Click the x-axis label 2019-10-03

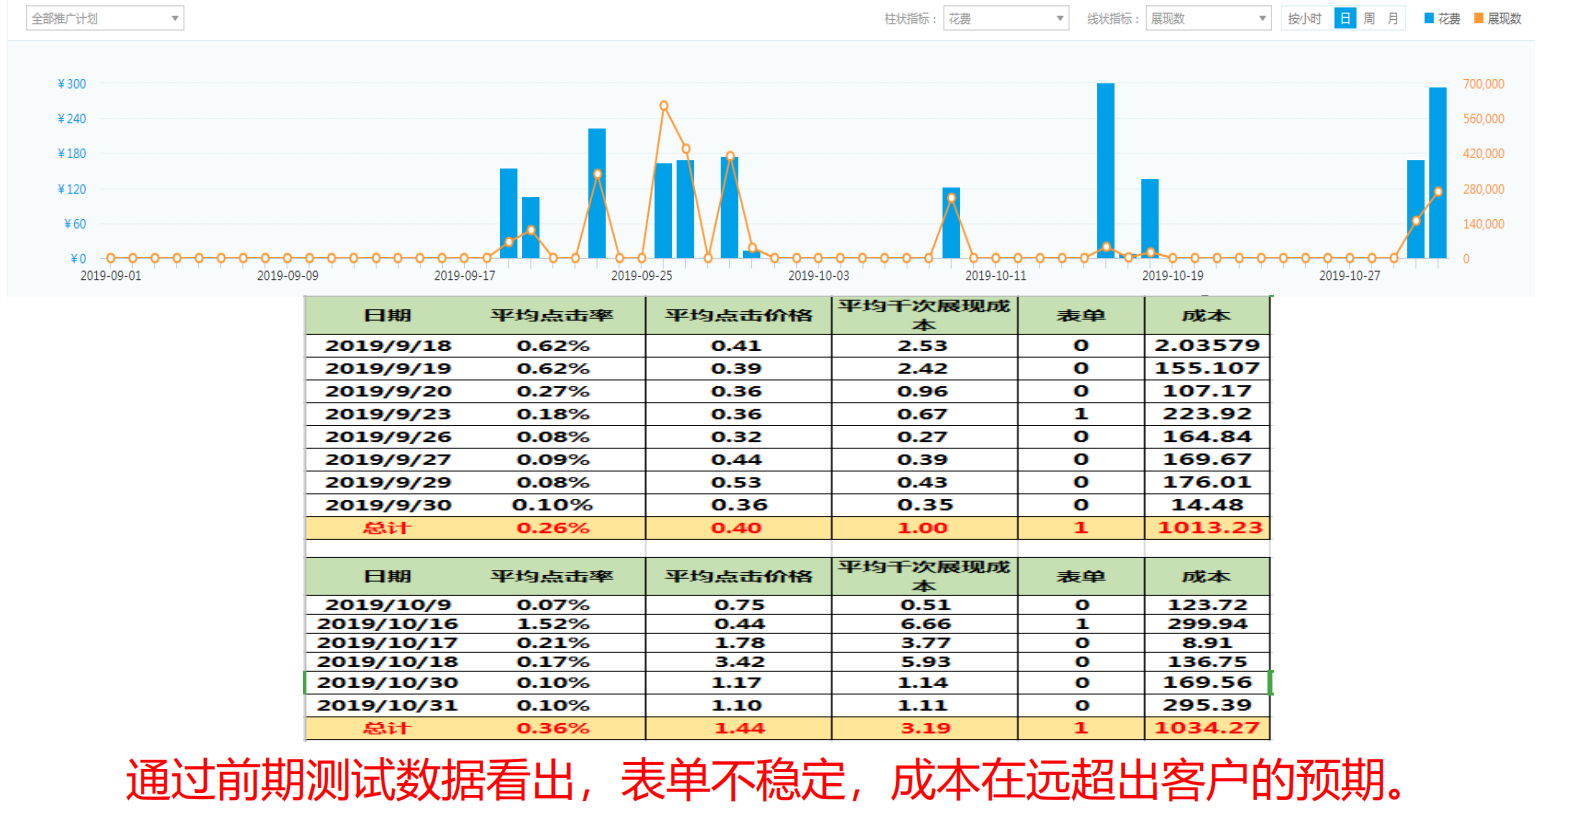pyautogui.click(x=819, y=276)
